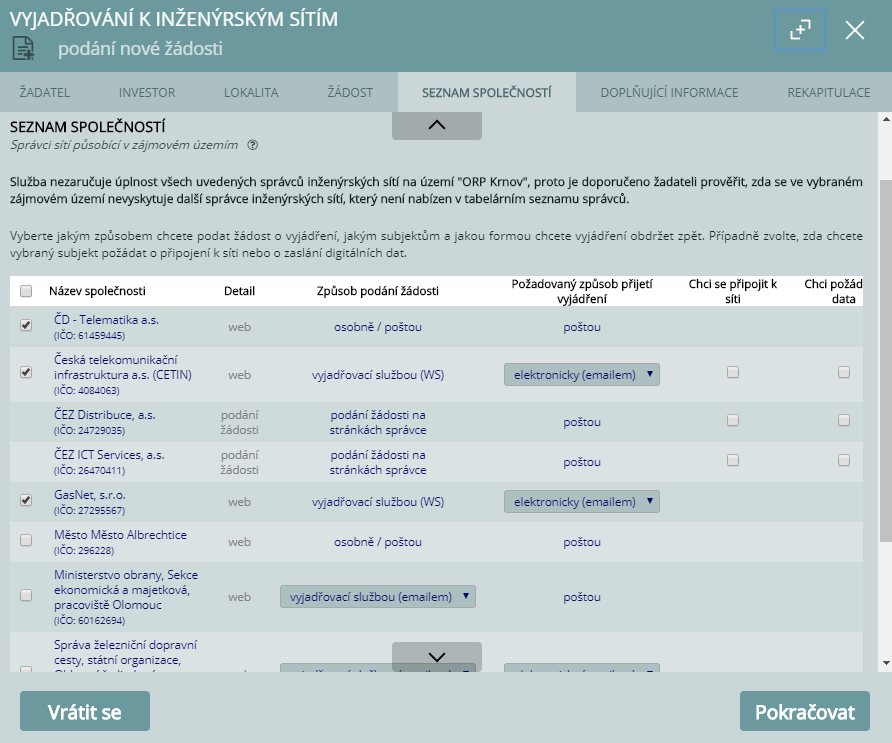Click 'vyjadřovací službou (WS)' in GasNet row
This screenshot has height=743, width=892.
point(378,502)
